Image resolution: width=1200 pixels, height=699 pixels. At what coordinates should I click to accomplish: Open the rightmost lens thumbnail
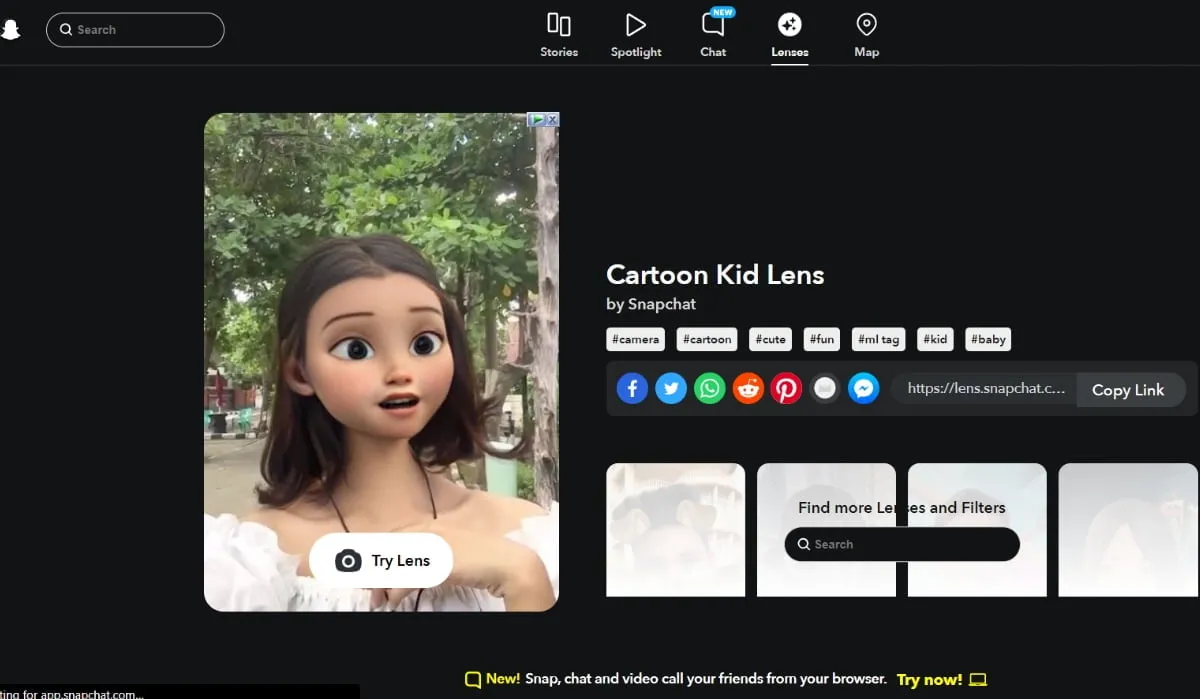point(1128,530)
